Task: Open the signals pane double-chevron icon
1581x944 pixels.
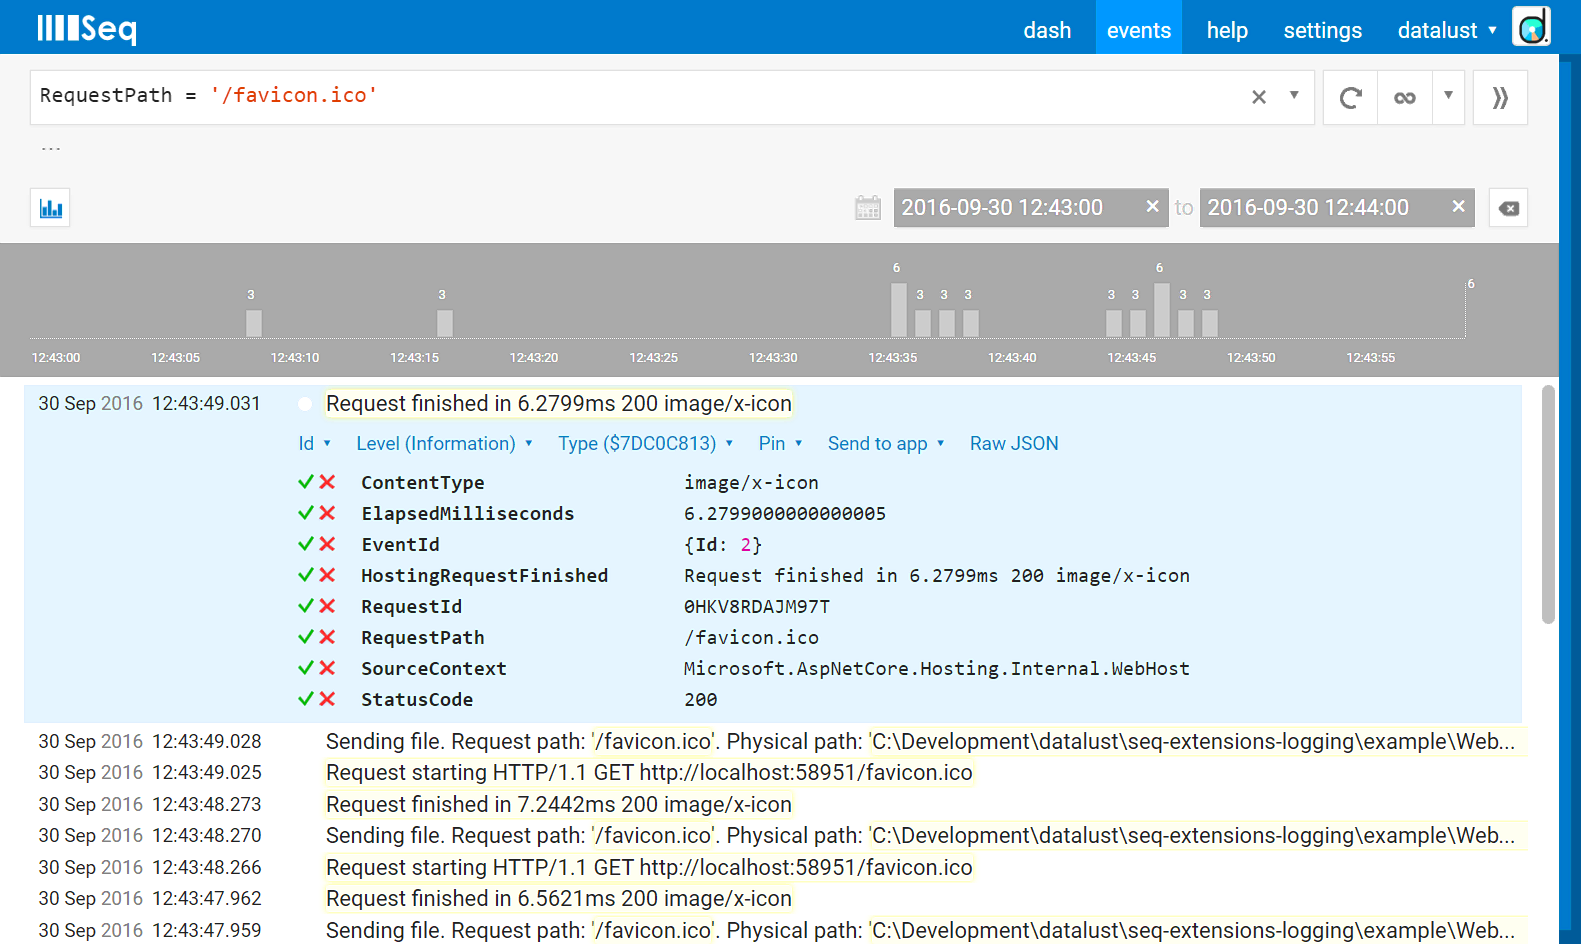Action: (x=1500, y=98)
